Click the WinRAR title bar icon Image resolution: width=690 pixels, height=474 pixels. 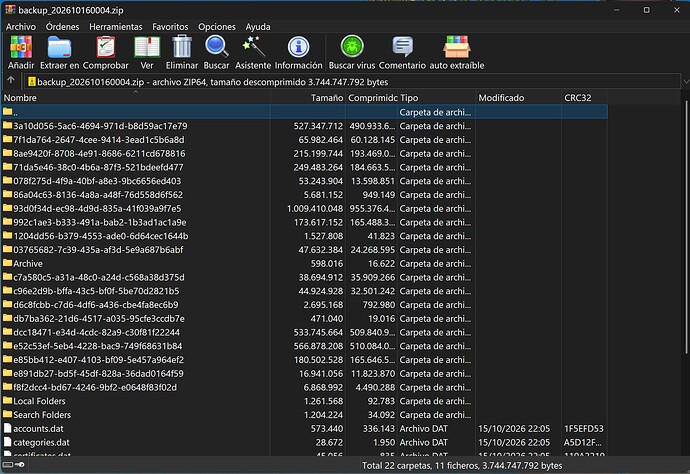click(x=10, y=9)
